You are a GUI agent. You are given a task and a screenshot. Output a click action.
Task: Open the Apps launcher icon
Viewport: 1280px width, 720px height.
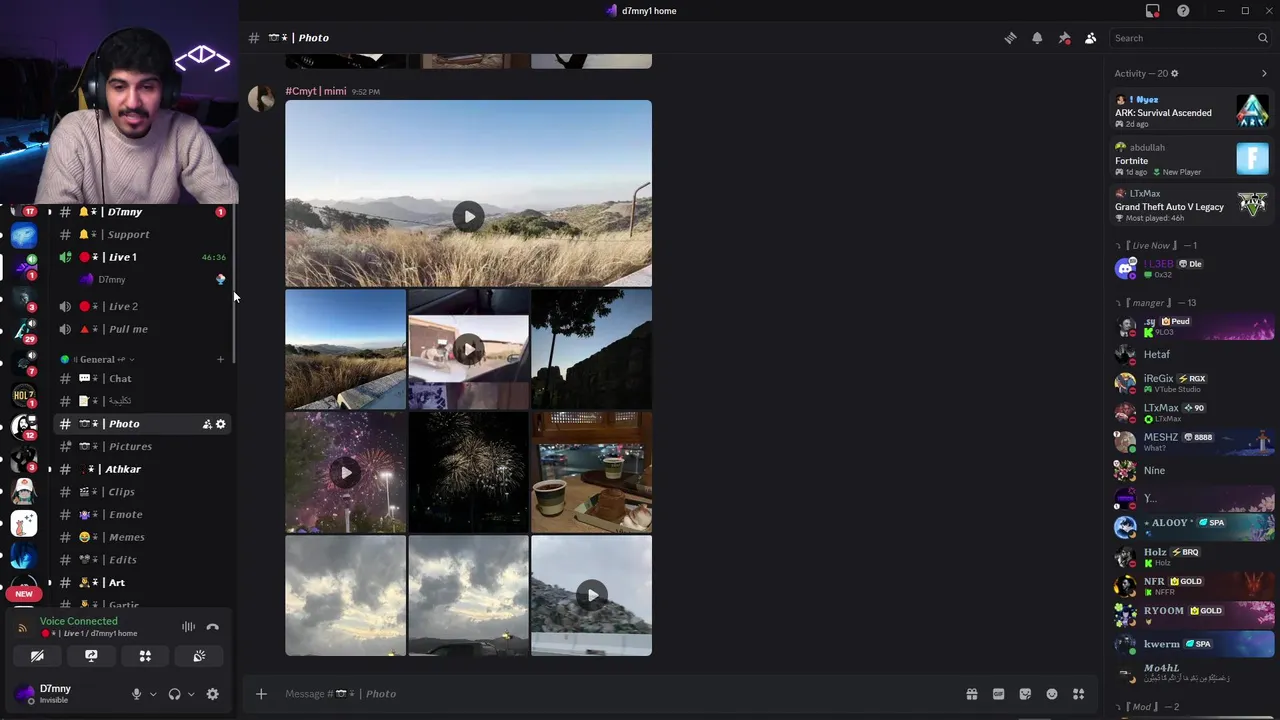(1079, 694)
